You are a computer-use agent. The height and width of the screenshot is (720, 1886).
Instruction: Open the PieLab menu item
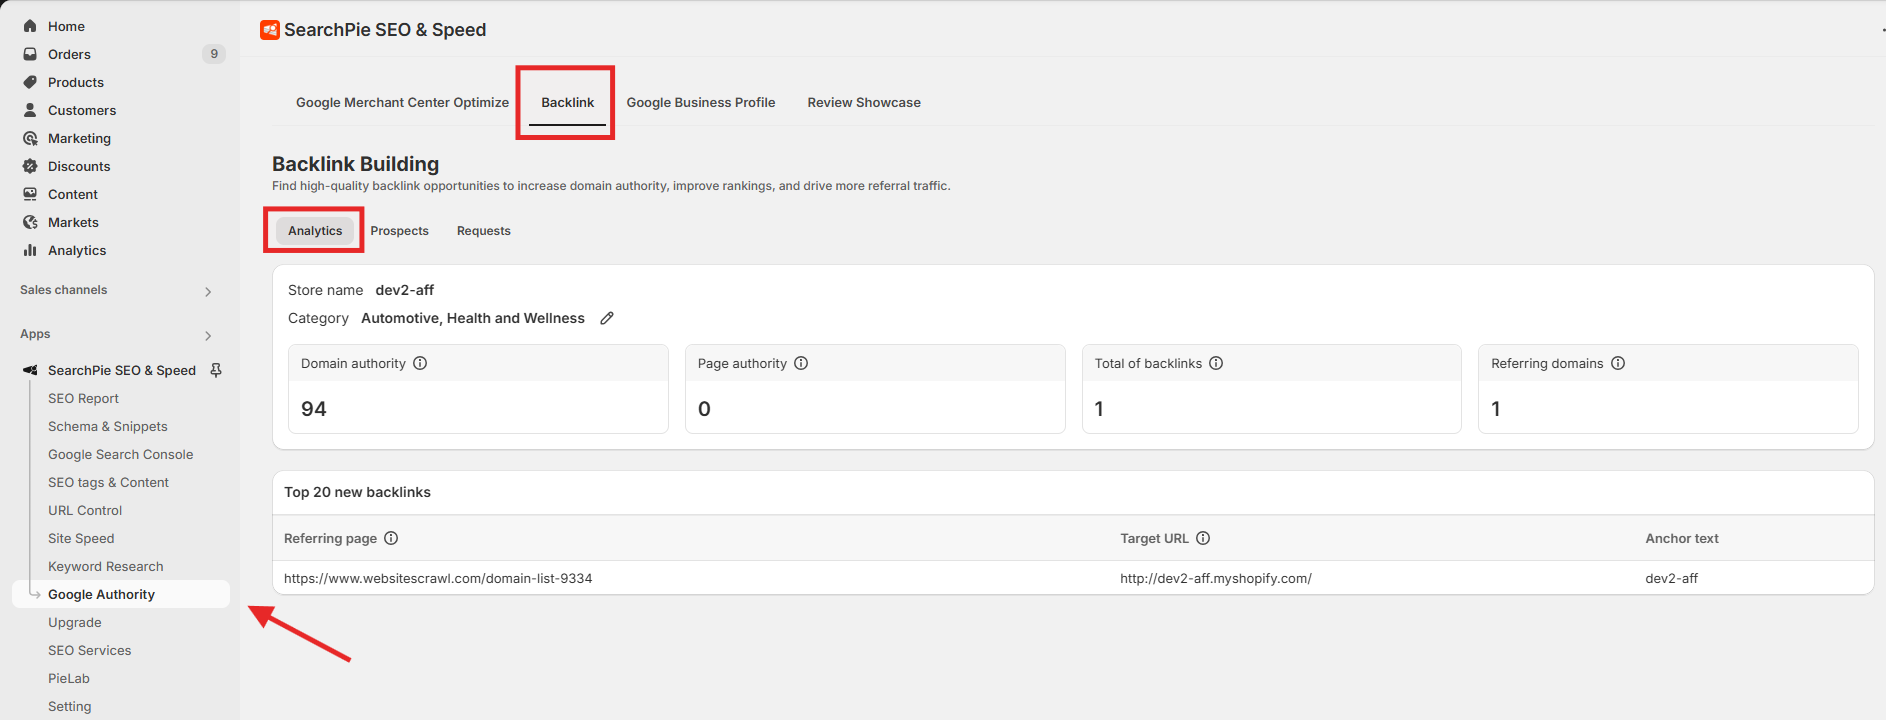(69, 678)
